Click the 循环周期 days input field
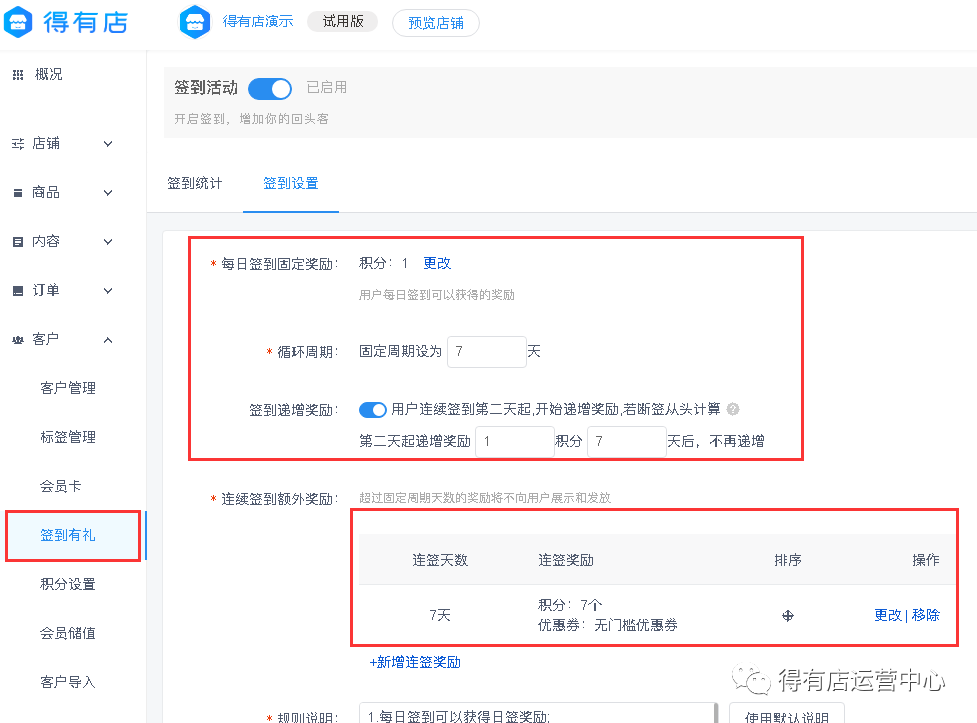This screenshot has height=723, width=977. tap(486, 352)
